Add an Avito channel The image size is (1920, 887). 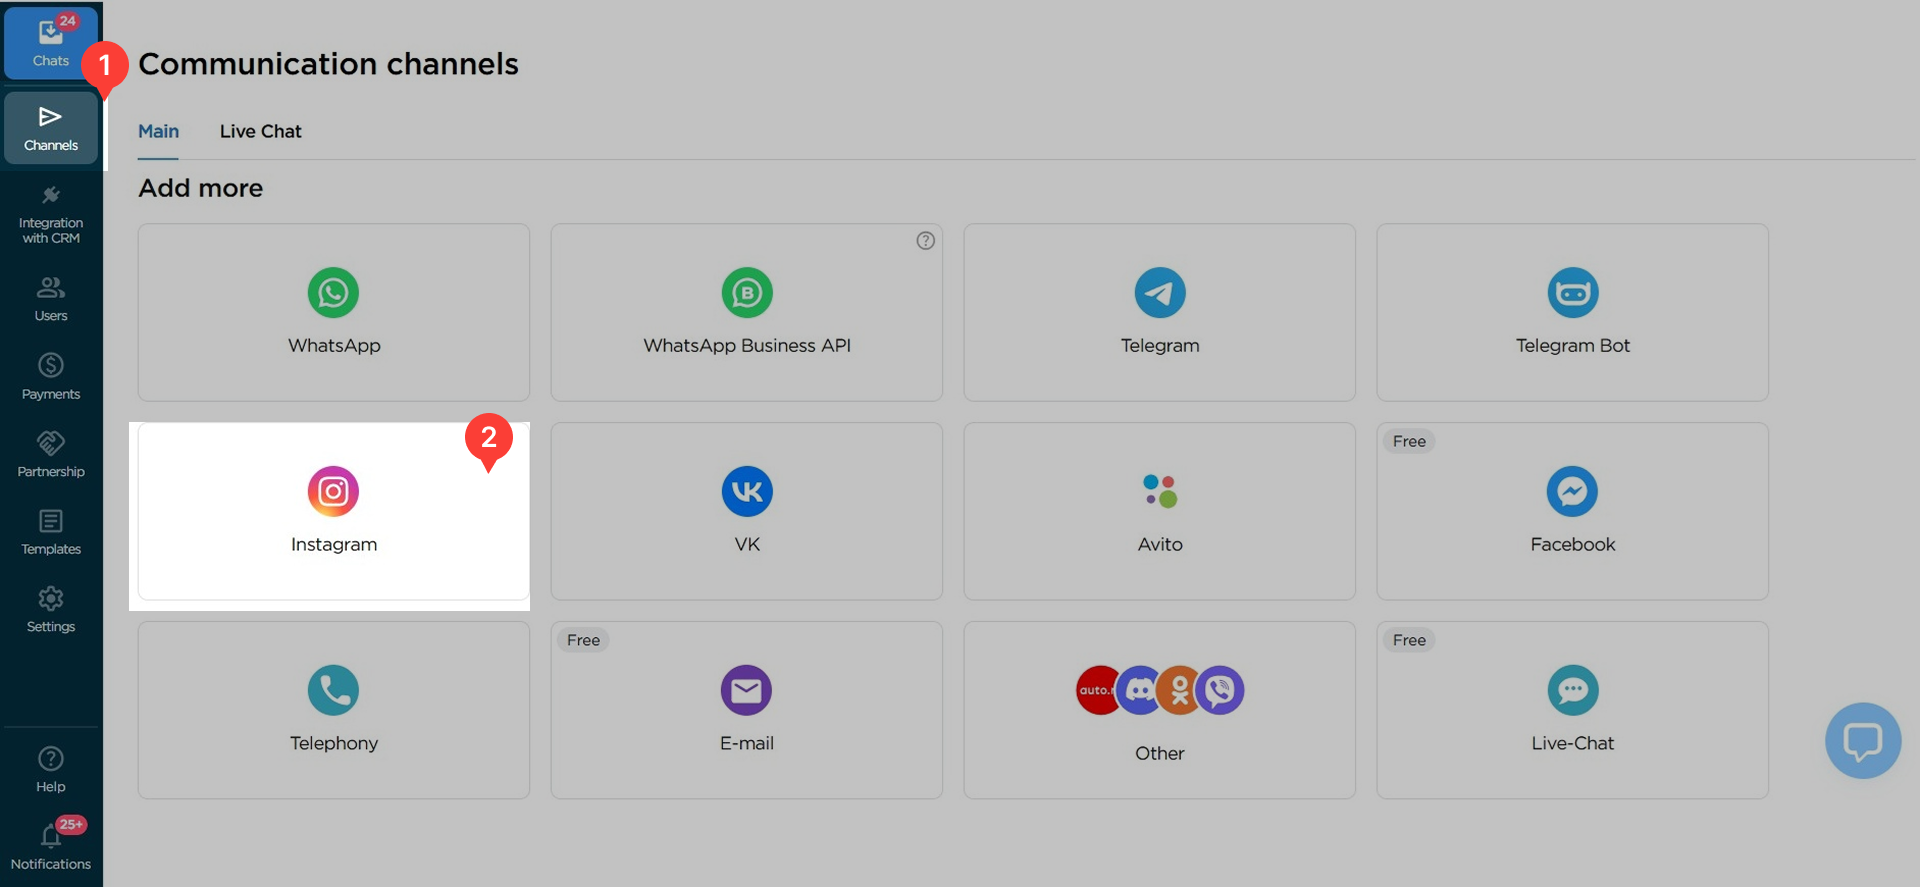point(1160,511)
